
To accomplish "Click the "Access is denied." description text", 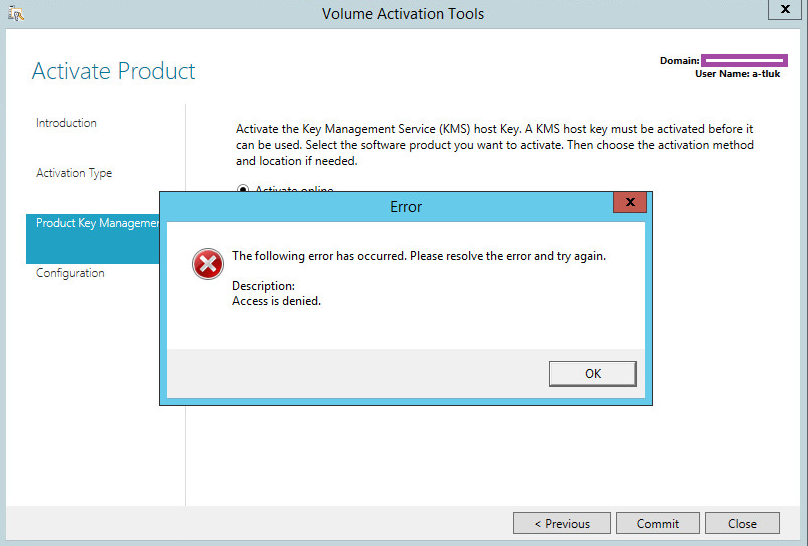I will [276, 301].
